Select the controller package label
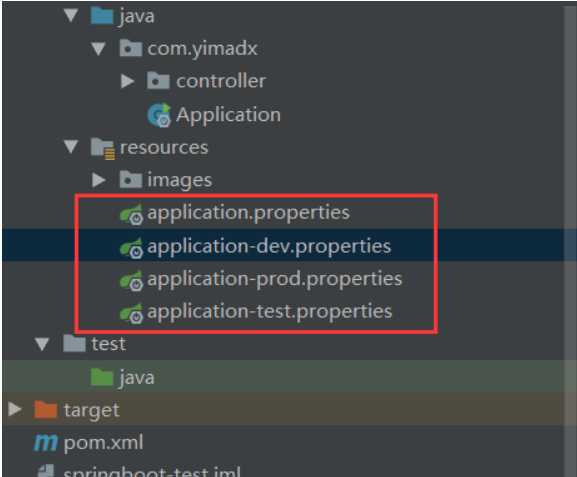Image resolution: width=577 pixels, height=477 pixels. pyautogui.click(x=221, y=81)
